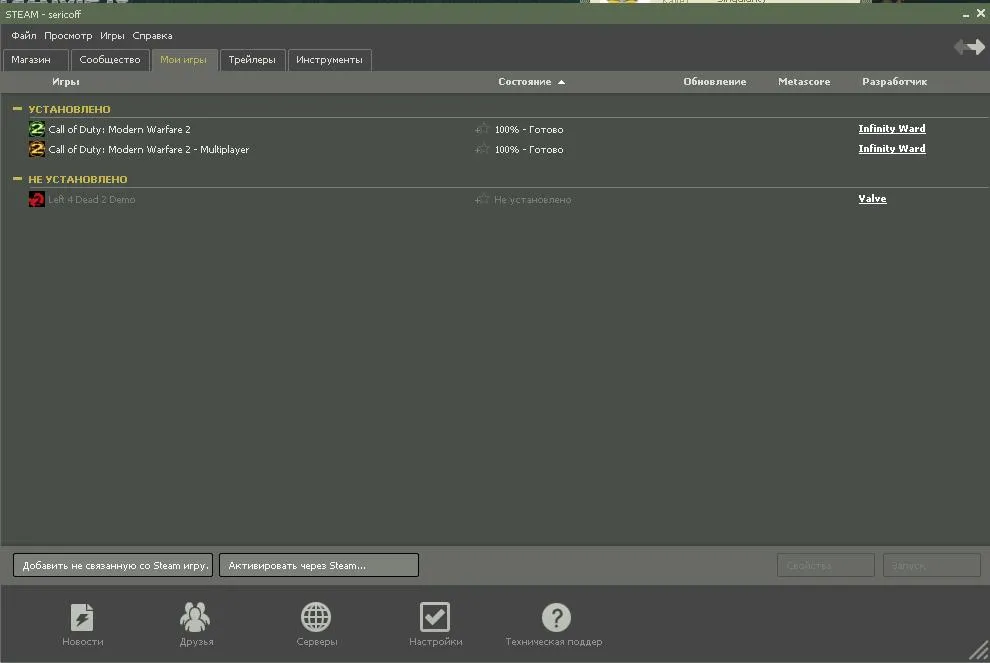This screenshot has width=990, height=663.
Task: Click the Разработчик column header
Action: (x=895, y=81)
